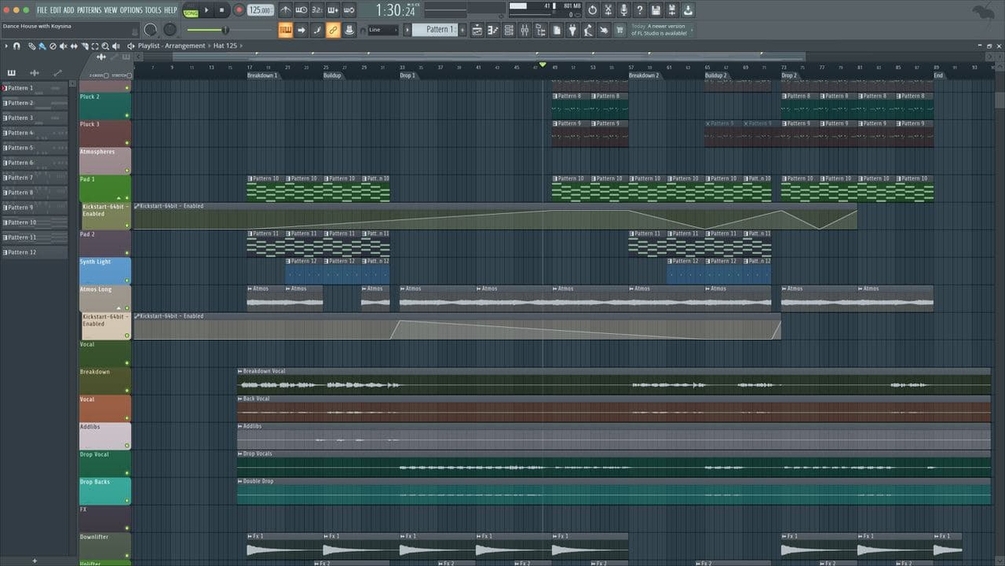1005x566 pixels.
Task: Jump to the Drop 2 timeline marker
Action: point(789,76)
